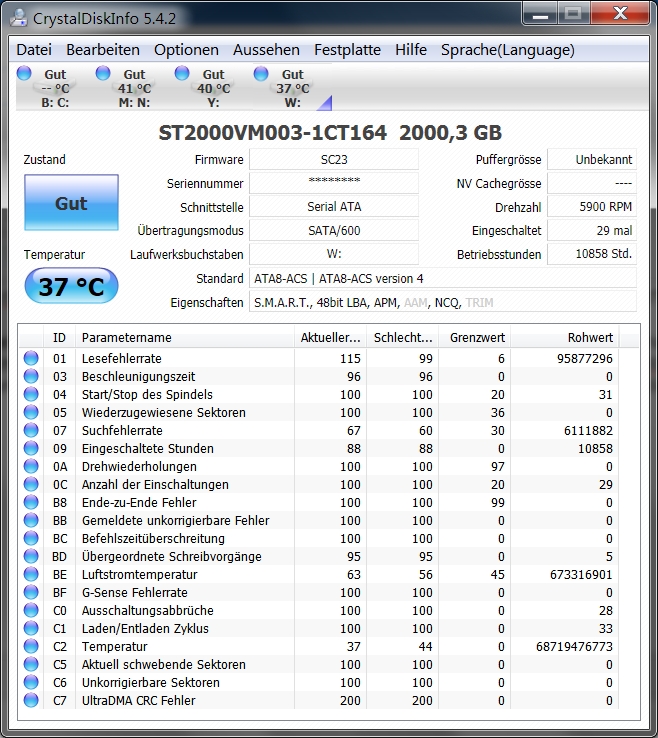The image size is (658, 738).
Task: Click the Rohwert column header
Action: coord(565,337)
